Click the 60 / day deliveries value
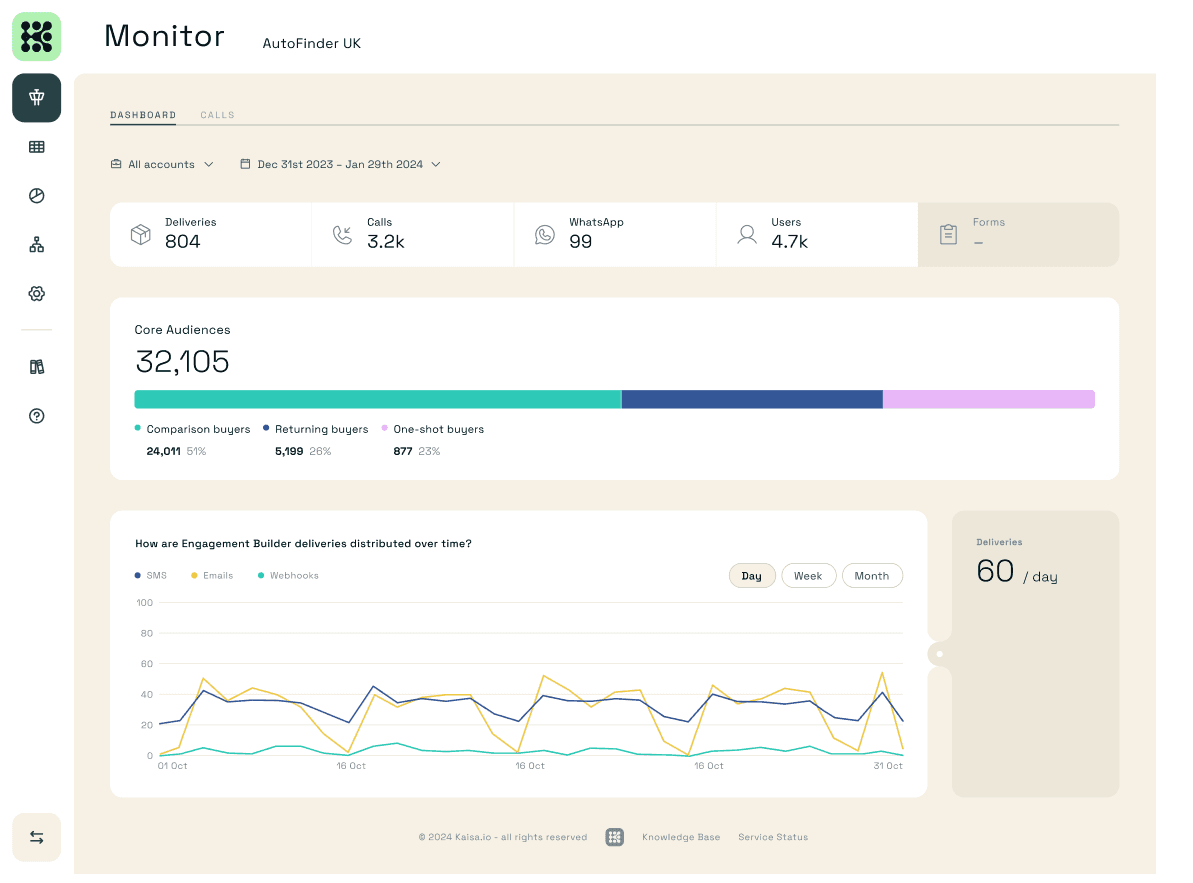The width and height of the screenshot is (1193, 883). click(1016, 571)
